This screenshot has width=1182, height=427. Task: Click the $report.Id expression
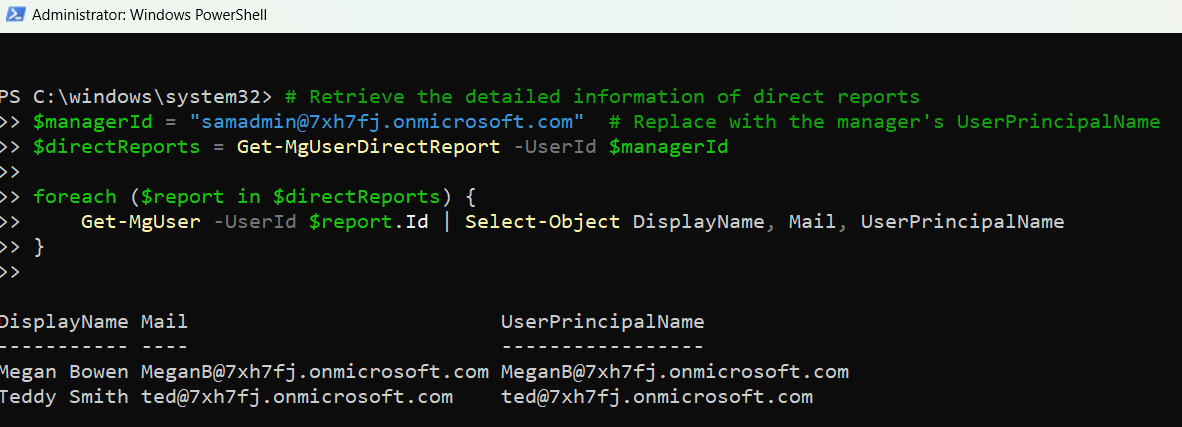coord(368,222)
